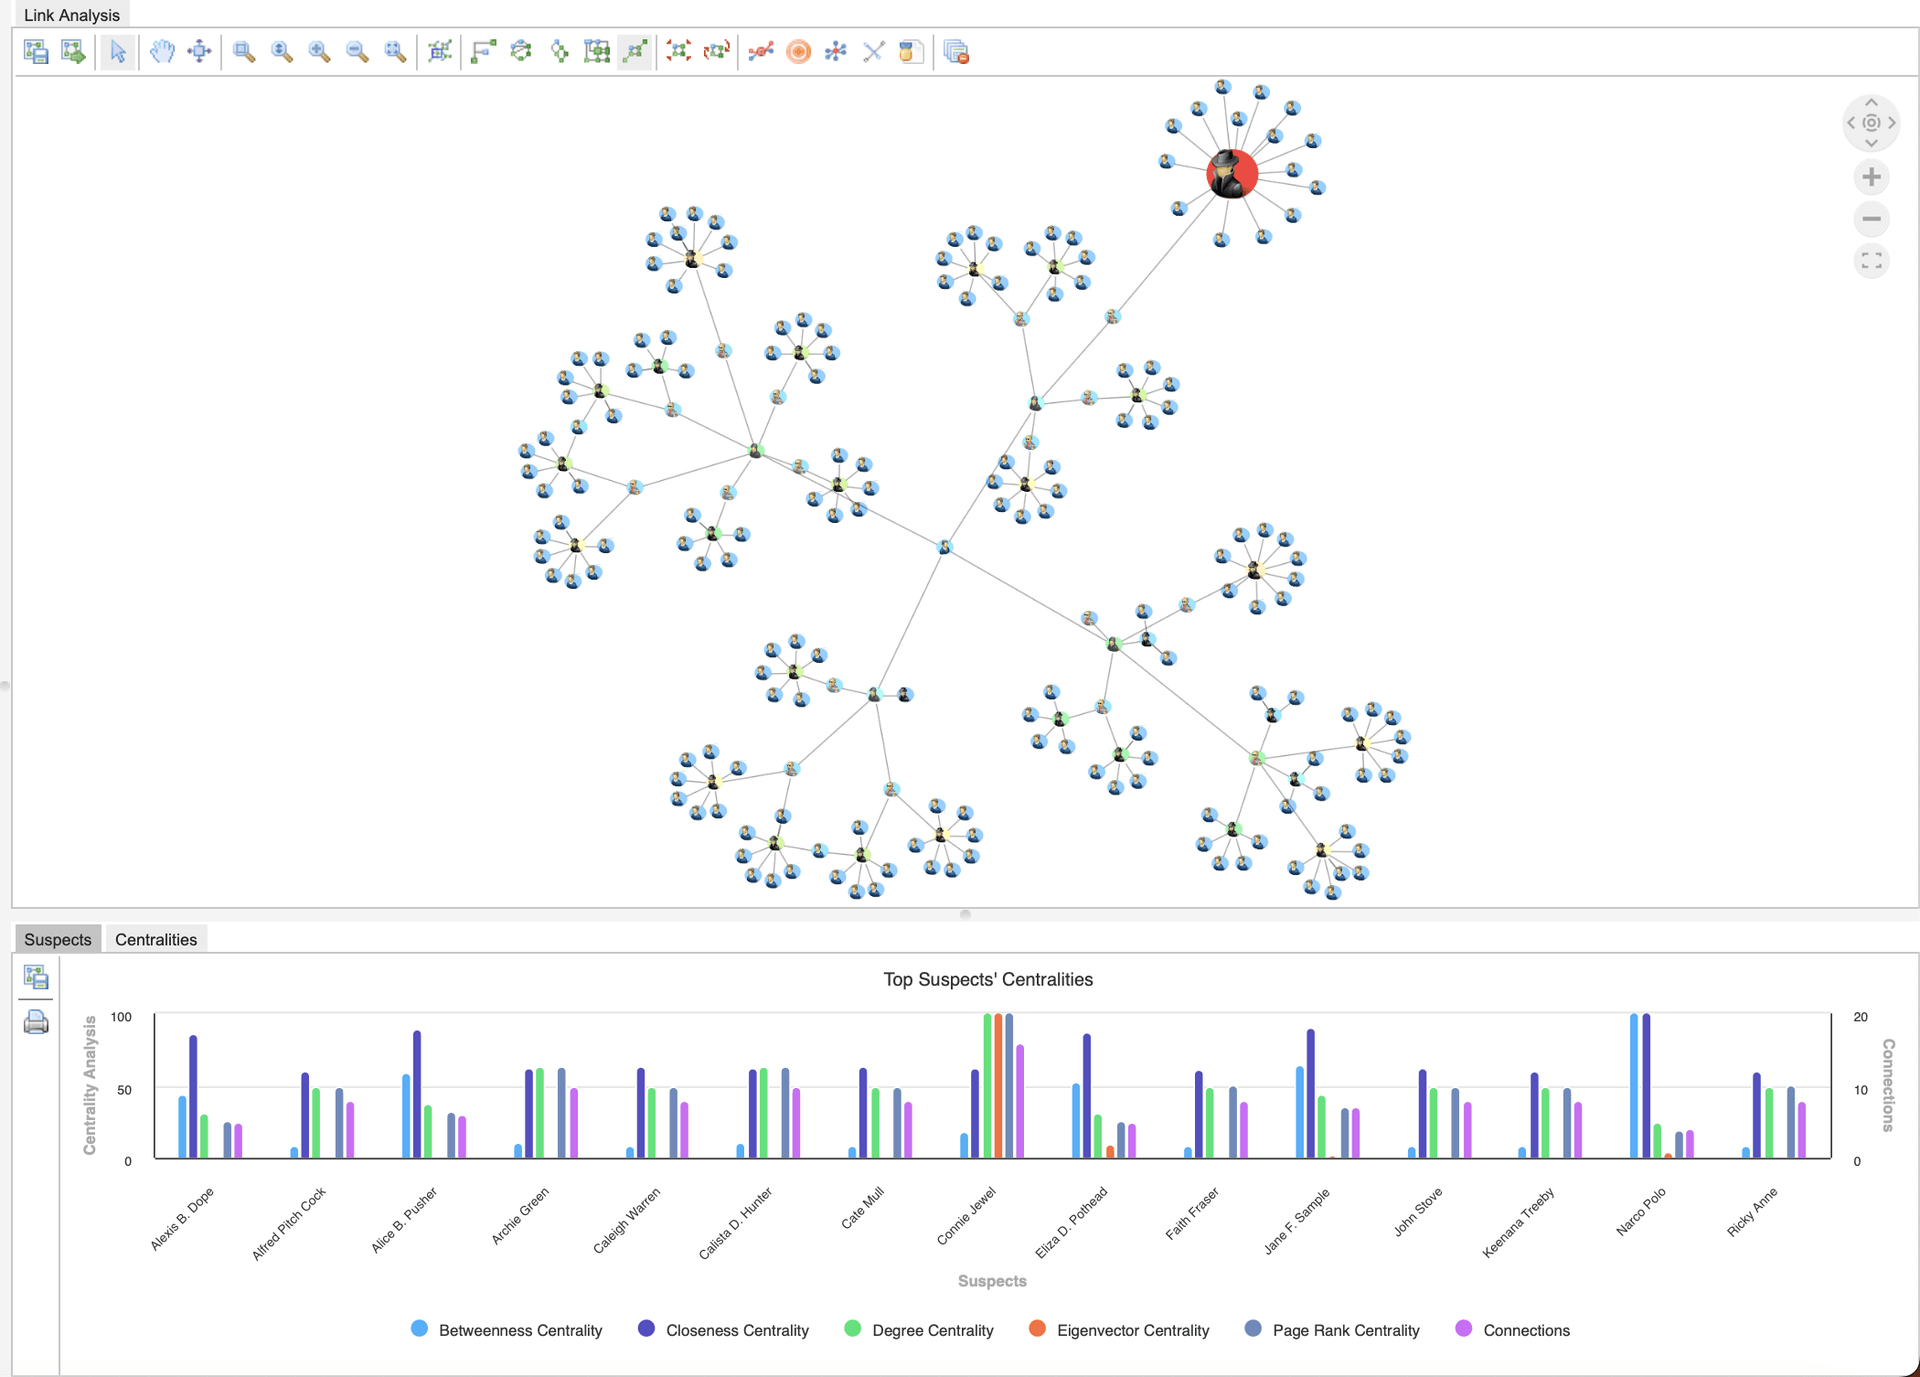Toggle the highlighted organic layout button
Viewport: 1920px width, 1377px height.
point(635,52)
